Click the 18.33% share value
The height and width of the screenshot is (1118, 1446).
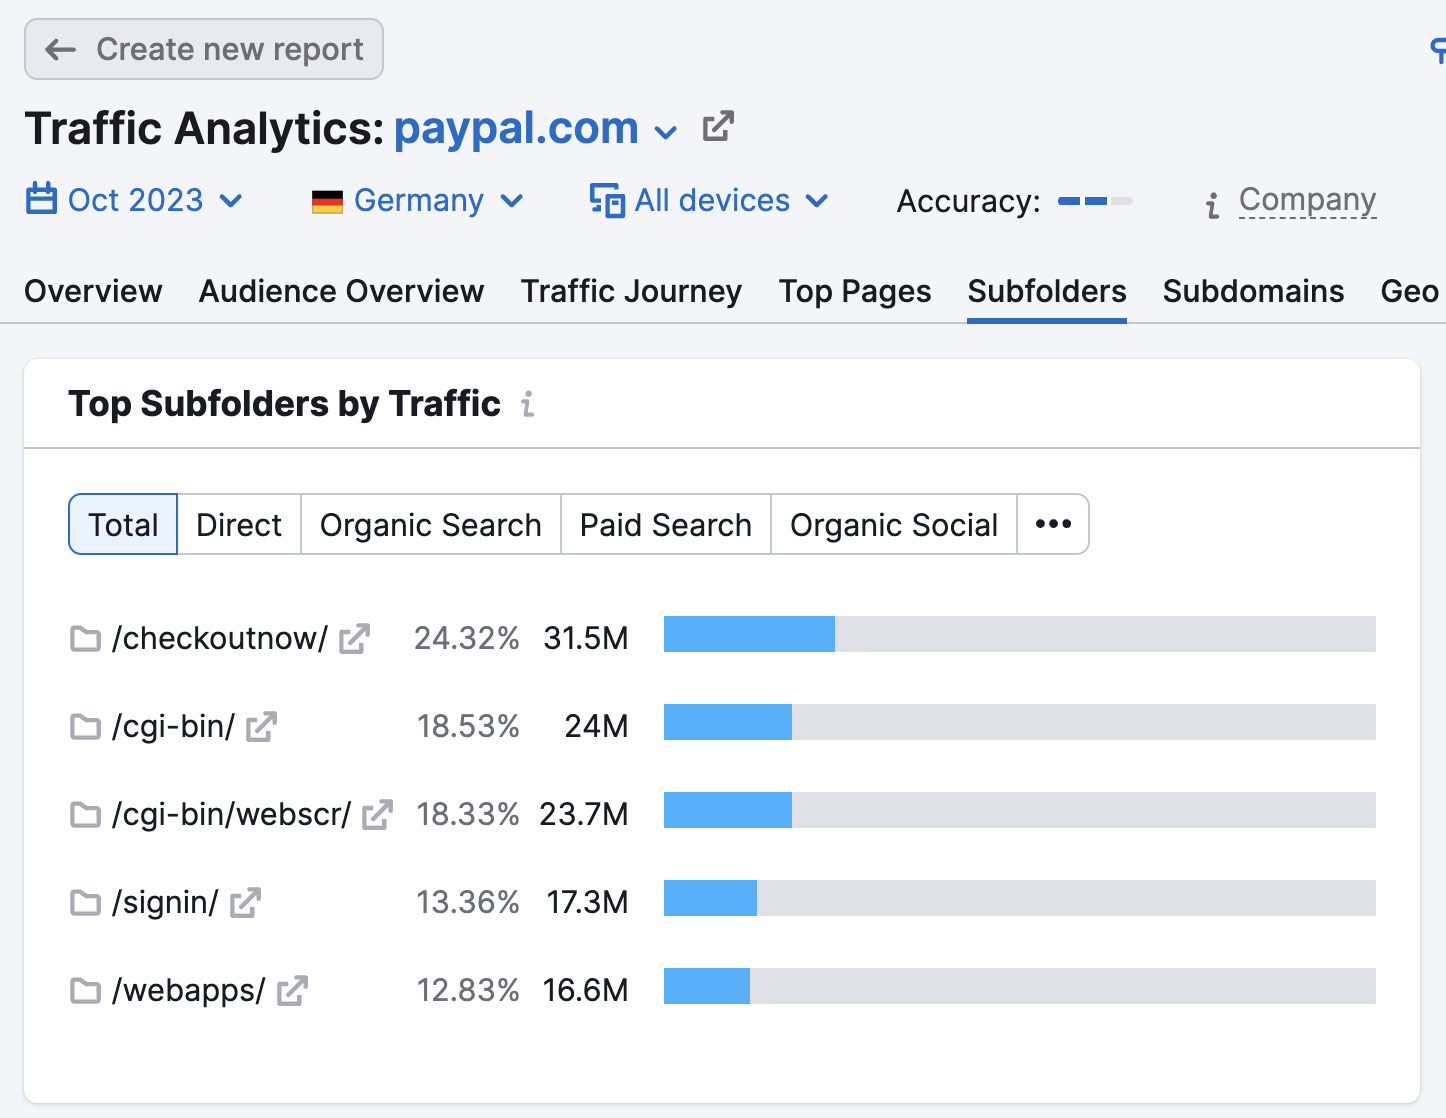[468, 814]
